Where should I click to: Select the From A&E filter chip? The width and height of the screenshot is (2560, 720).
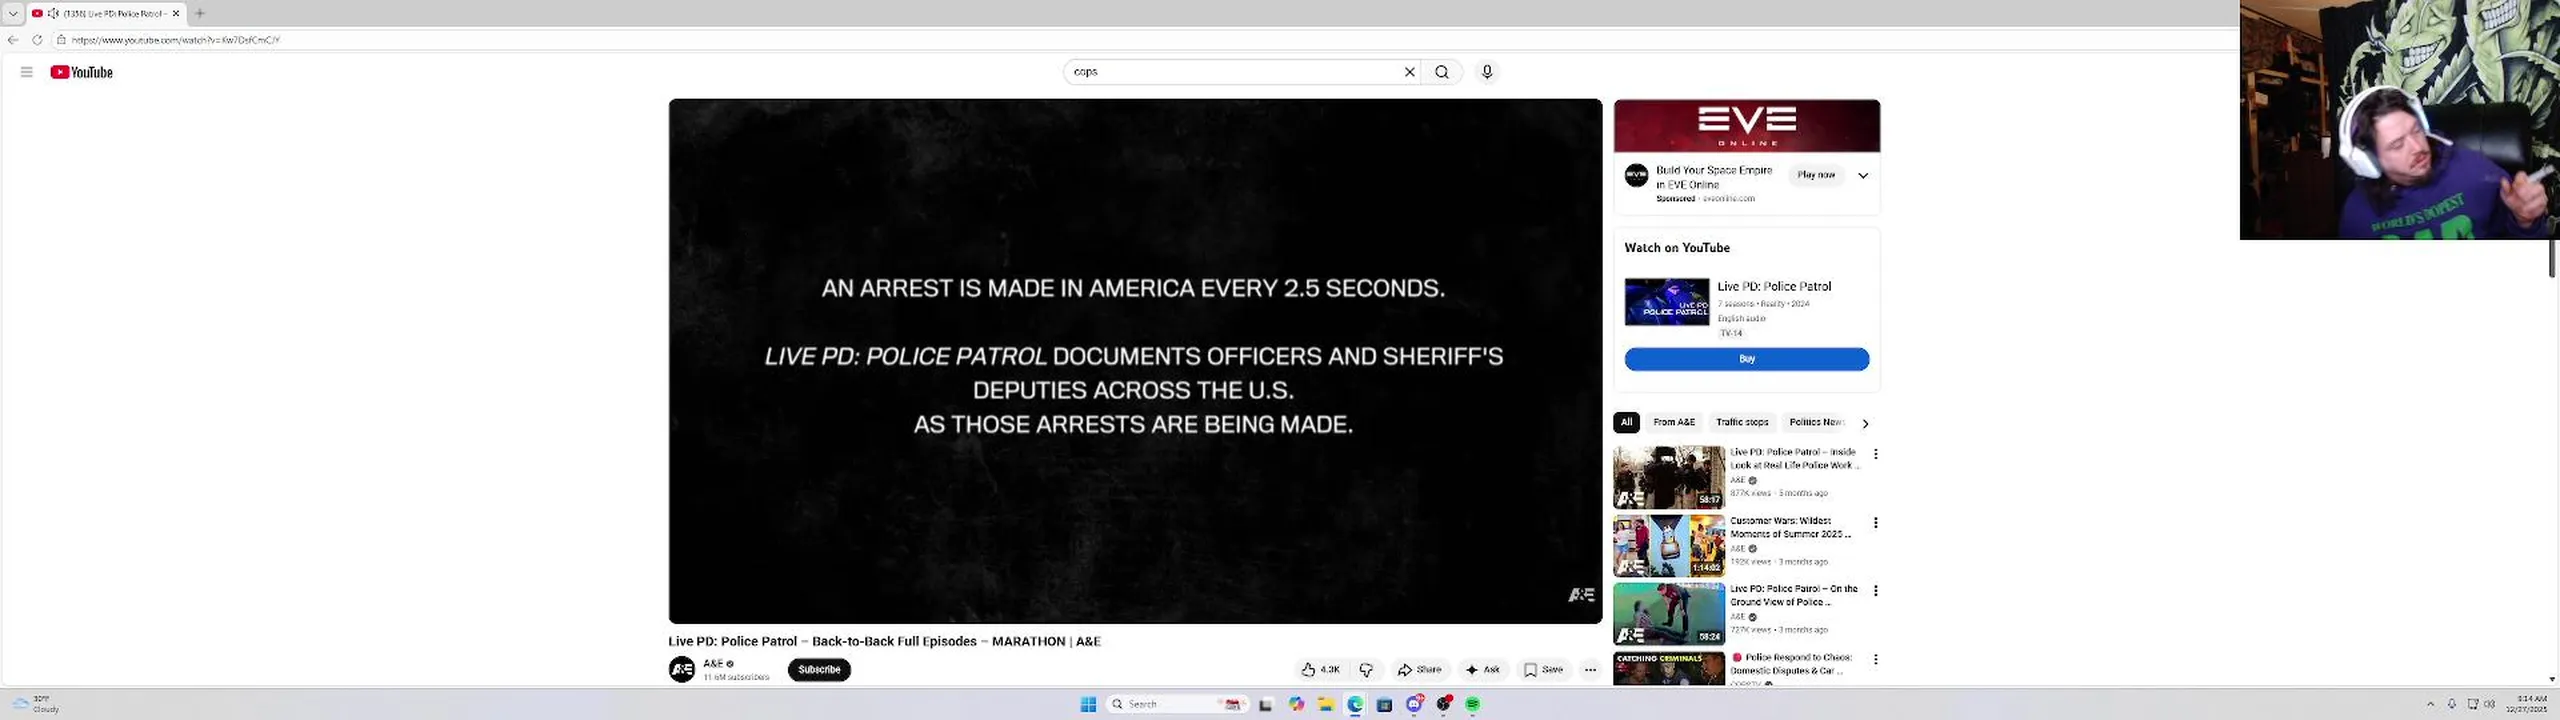[x=1674, y=422]
